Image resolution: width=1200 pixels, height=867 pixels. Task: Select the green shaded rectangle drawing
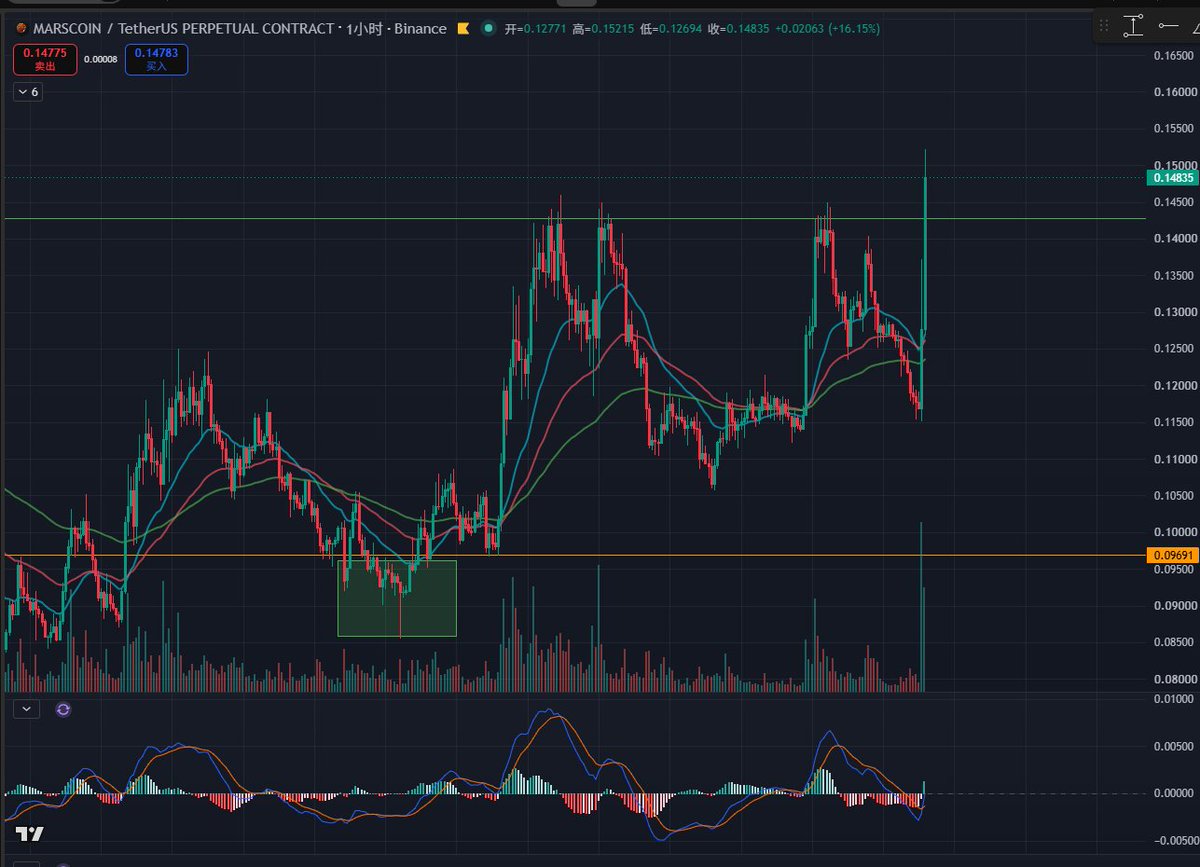pos(397,598)
